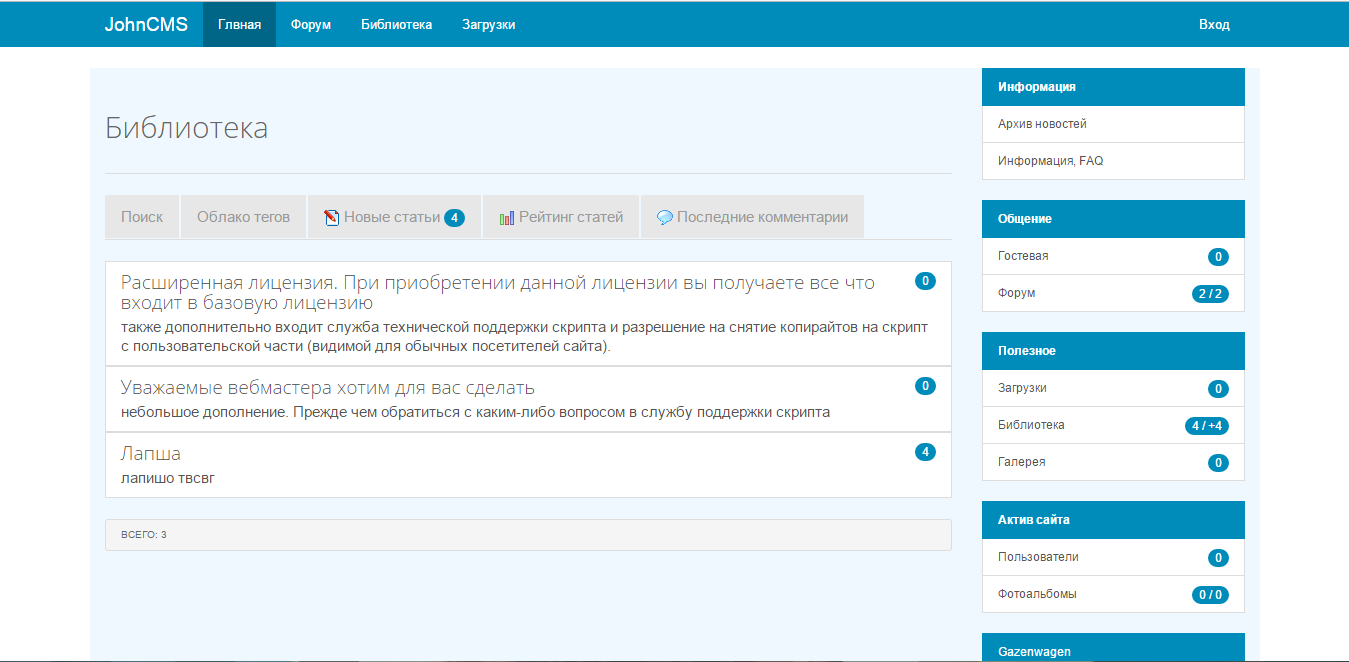Visit Гостевая in the Общение section
The image size is (1349, 662).
click(1023, 256)
